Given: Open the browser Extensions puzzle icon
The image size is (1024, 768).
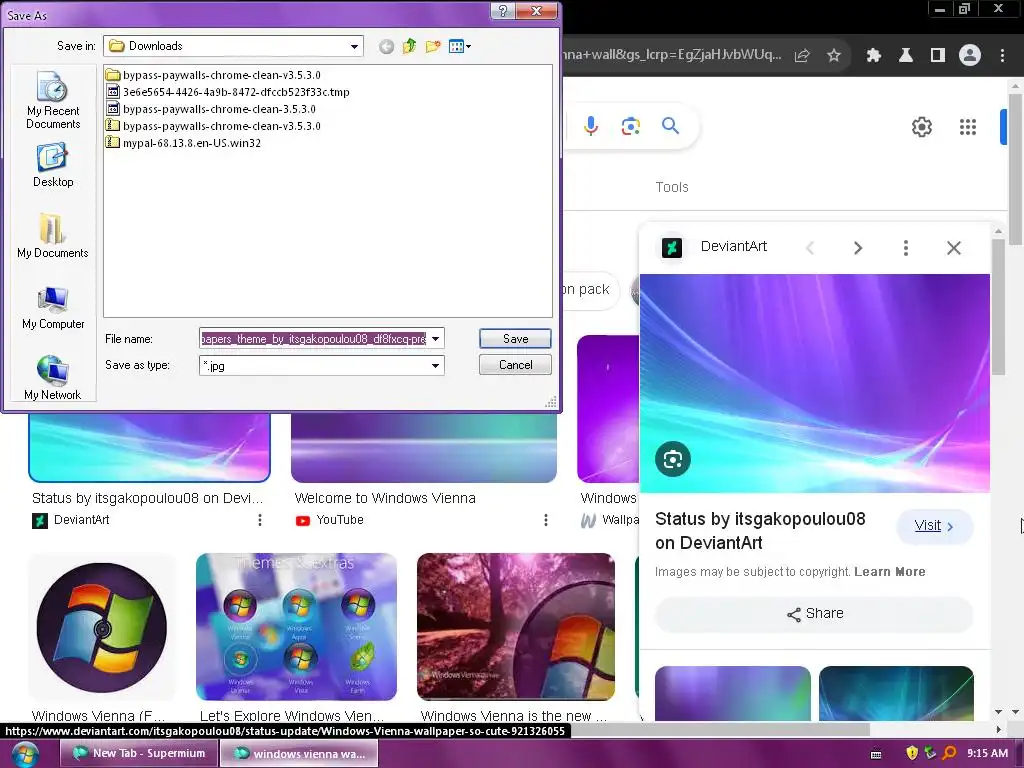Looking at the screenshot, I should click(874, 56).
